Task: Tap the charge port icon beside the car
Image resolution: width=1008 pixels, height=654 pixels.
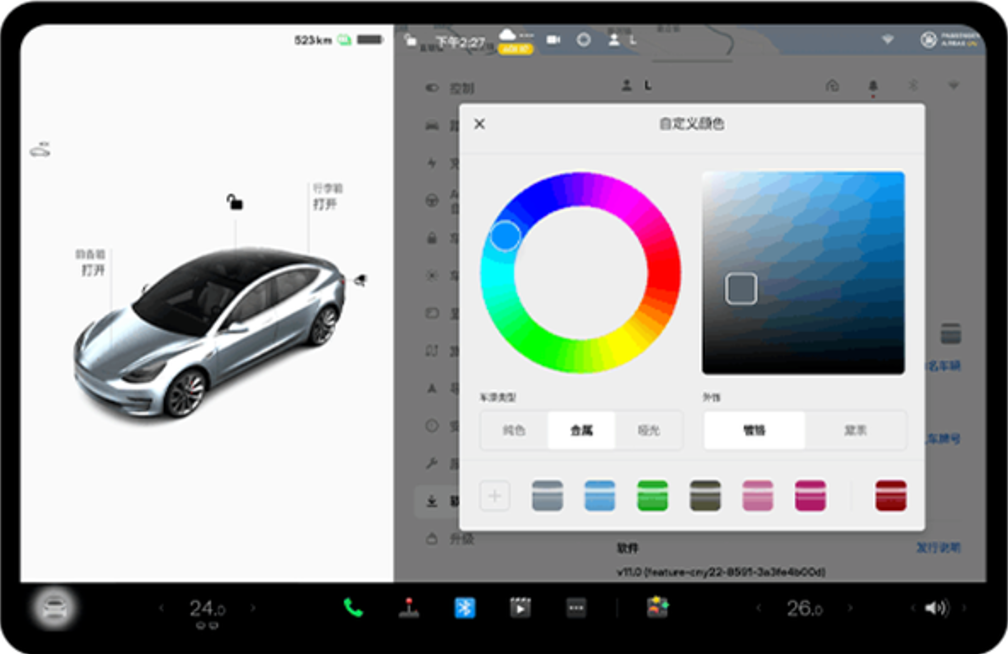Action: coord(361,280)
